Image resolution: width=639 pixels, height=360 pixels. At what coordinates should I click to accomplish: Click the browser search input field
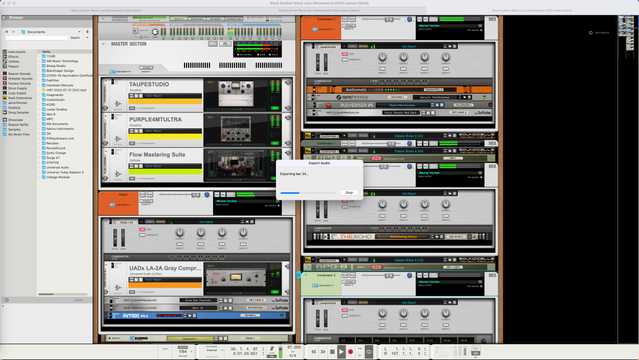click(x=37, y=38)
